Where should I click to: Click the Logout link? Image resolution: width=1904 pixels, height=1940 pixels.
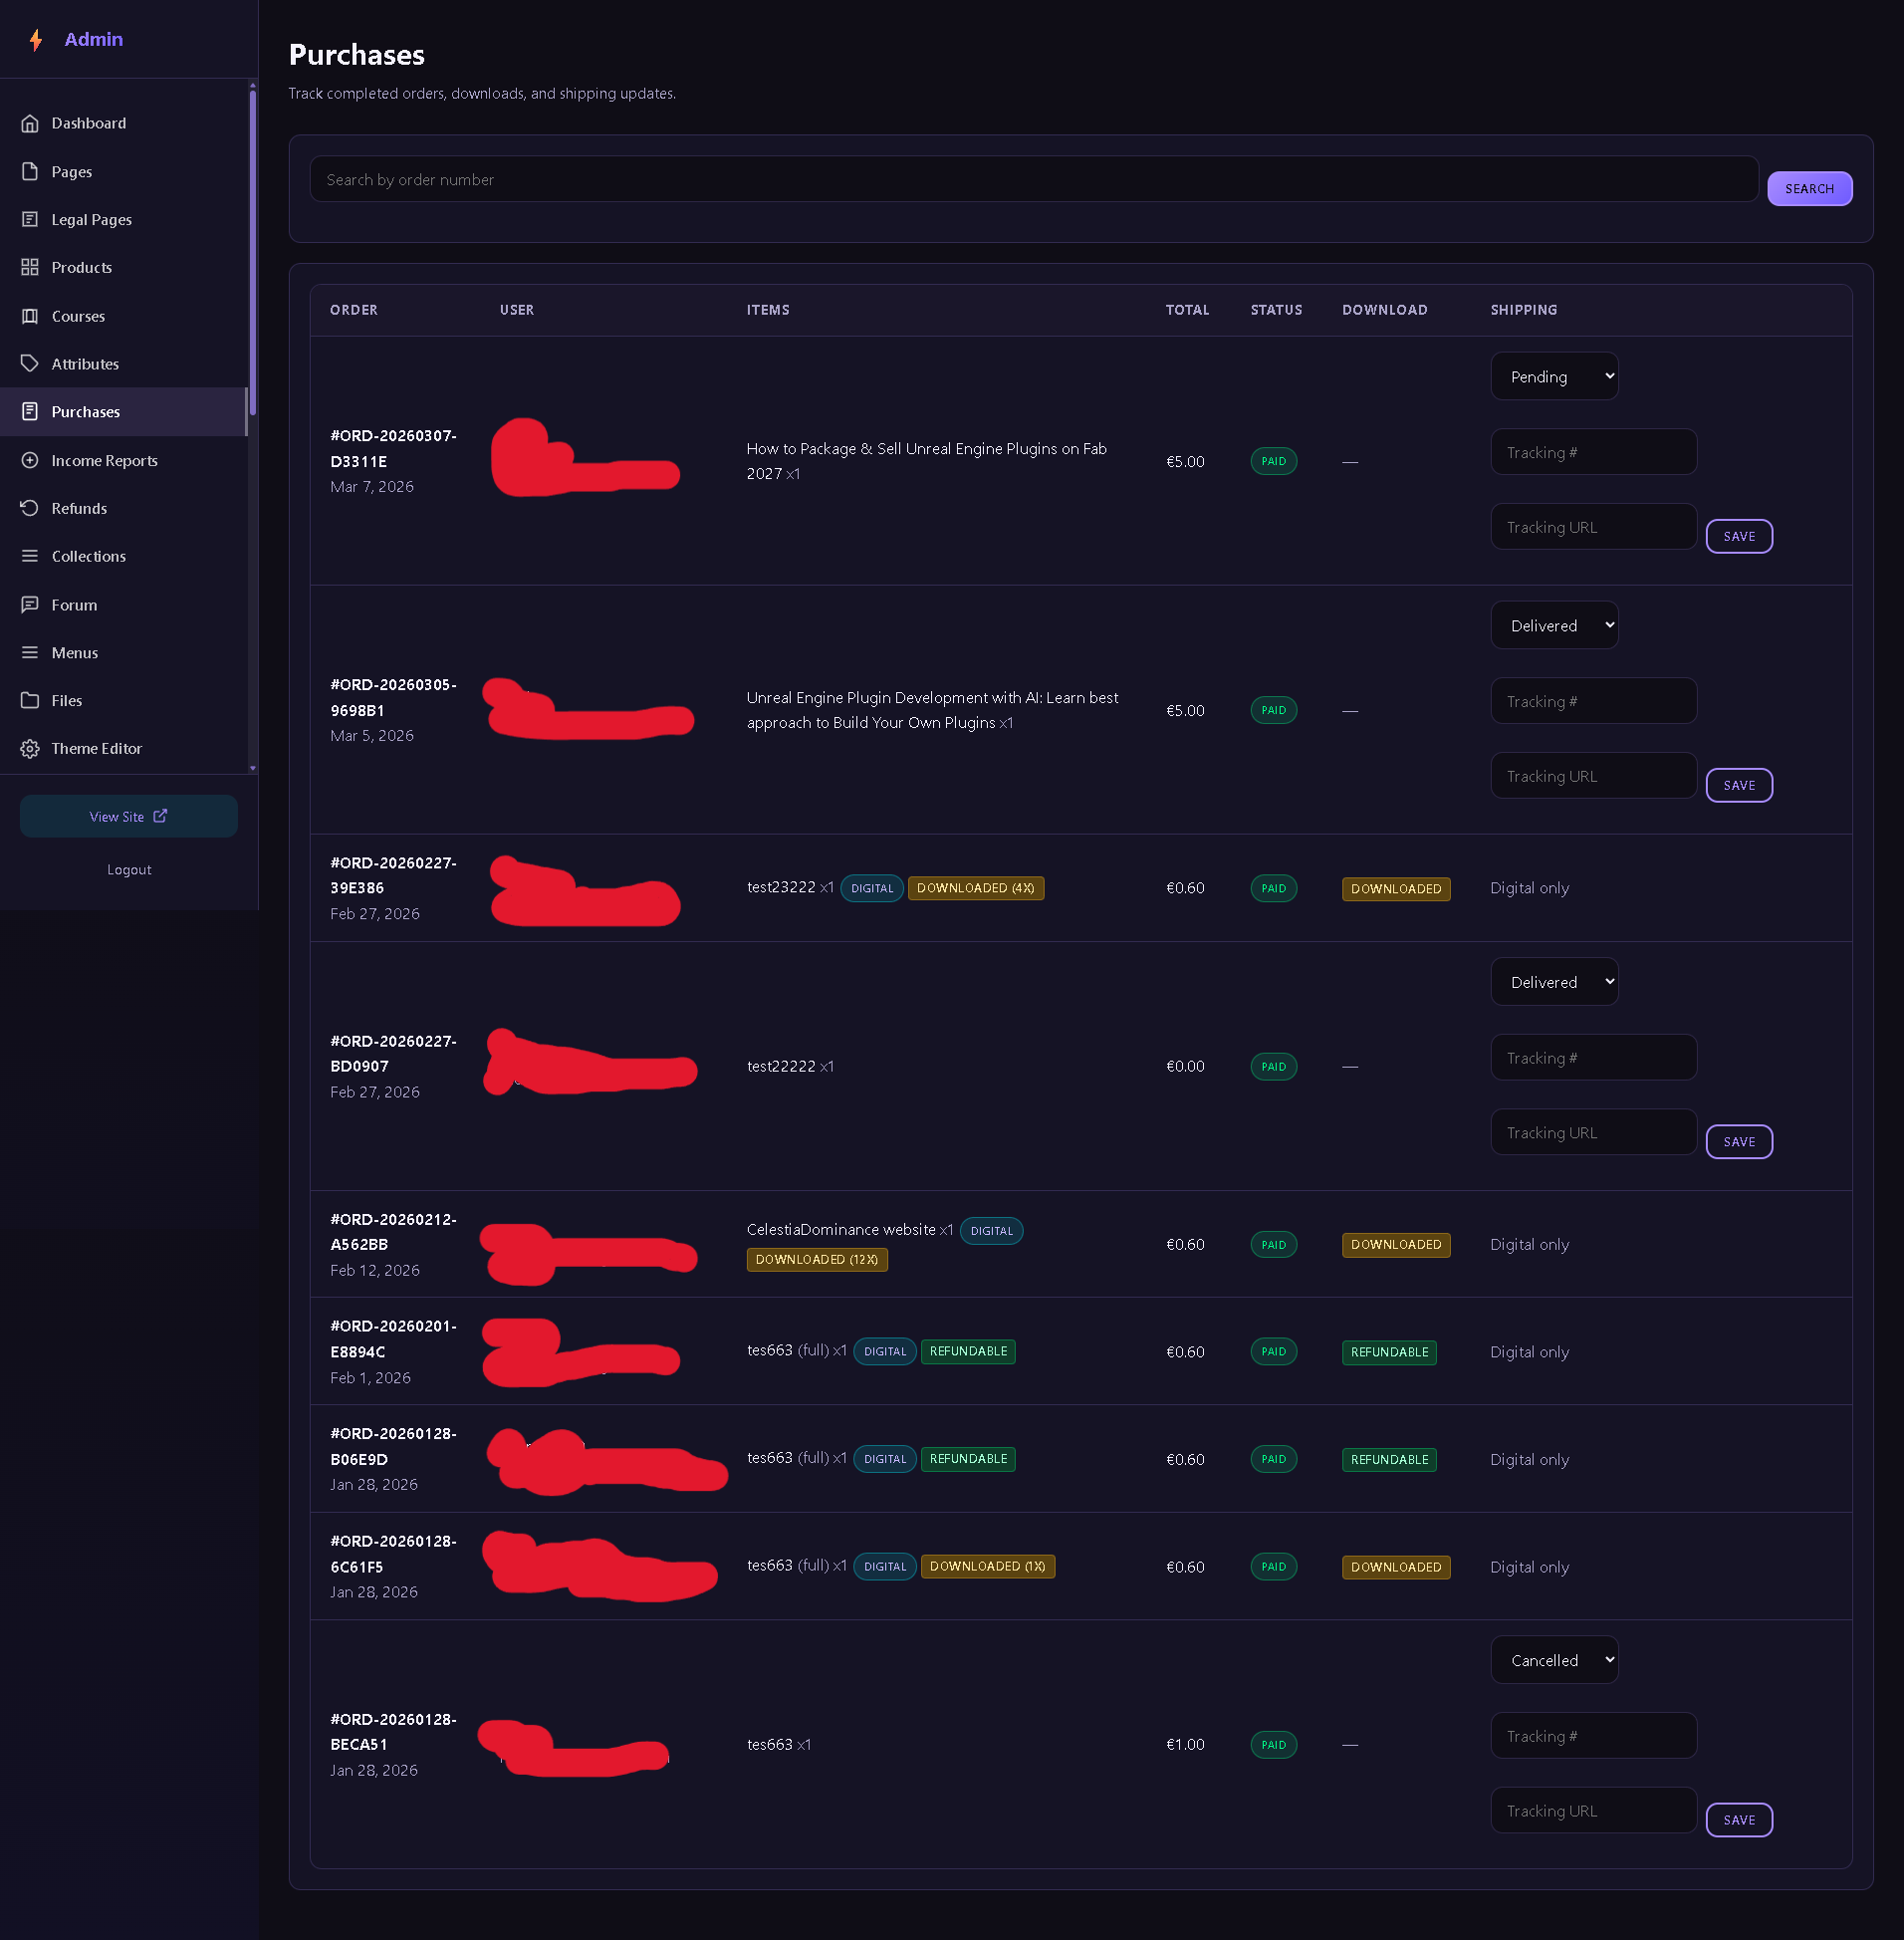[x=129, y=870]
